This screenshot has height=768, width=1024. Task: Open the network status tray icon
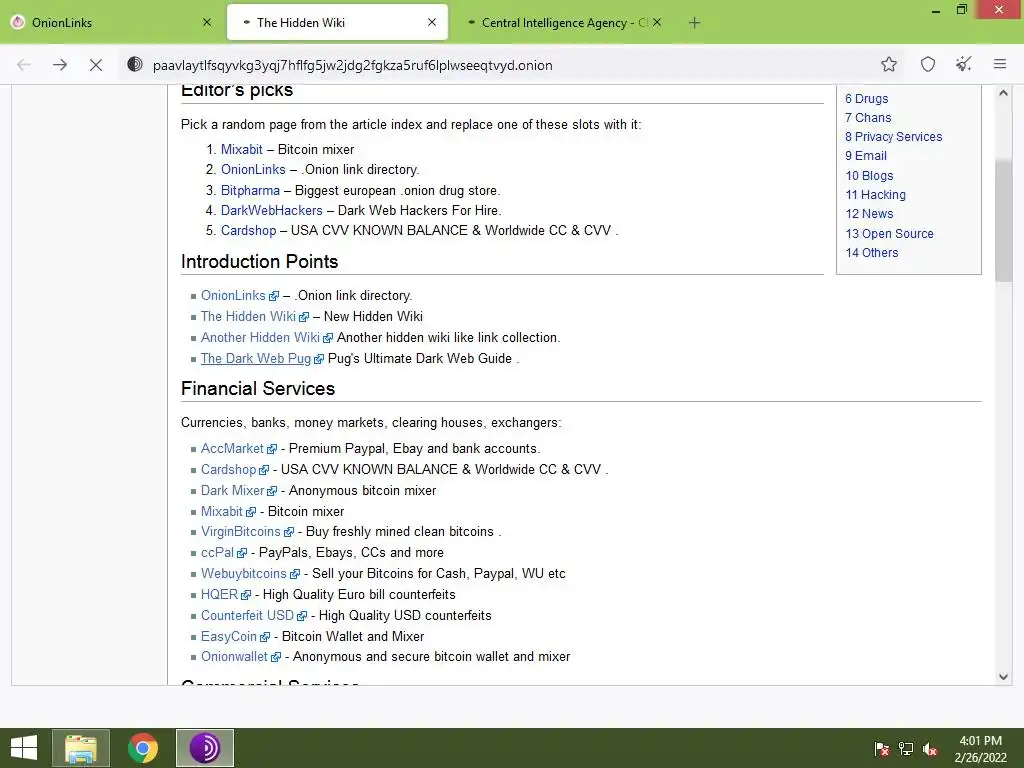(x=906, y=749)
